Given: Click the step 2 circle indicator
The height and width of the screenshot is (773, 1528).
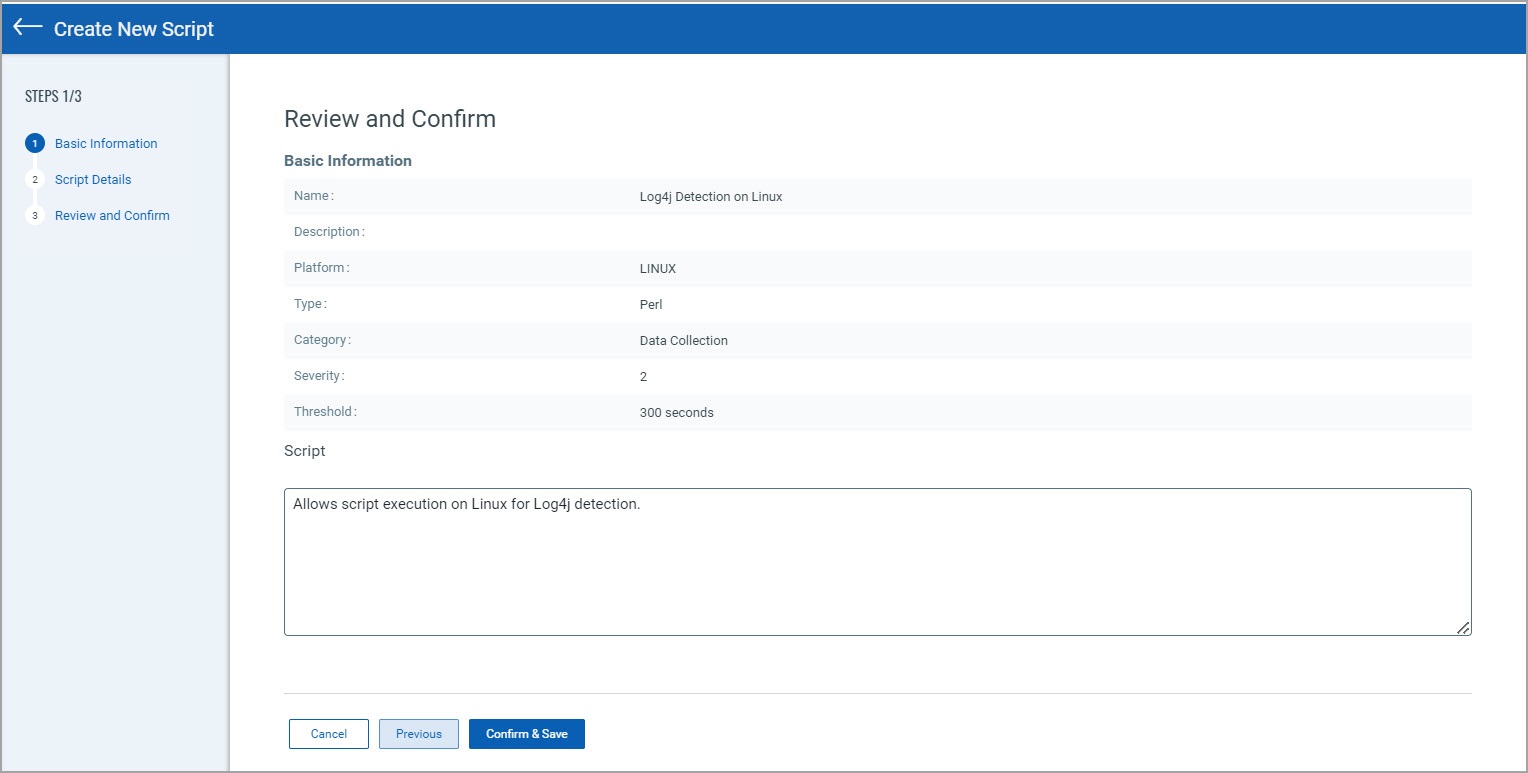Looking at the screenshot, I should (x=35, y=180).
